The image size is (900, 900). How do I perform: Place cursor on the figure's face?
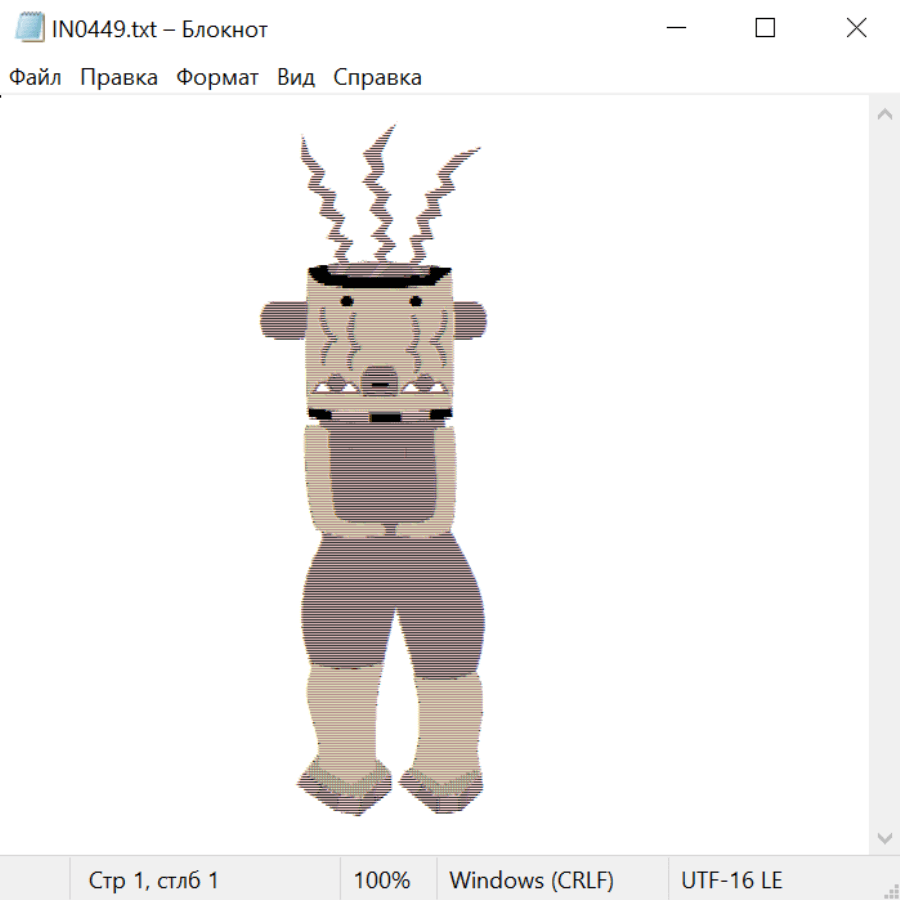tap(378, 340)
